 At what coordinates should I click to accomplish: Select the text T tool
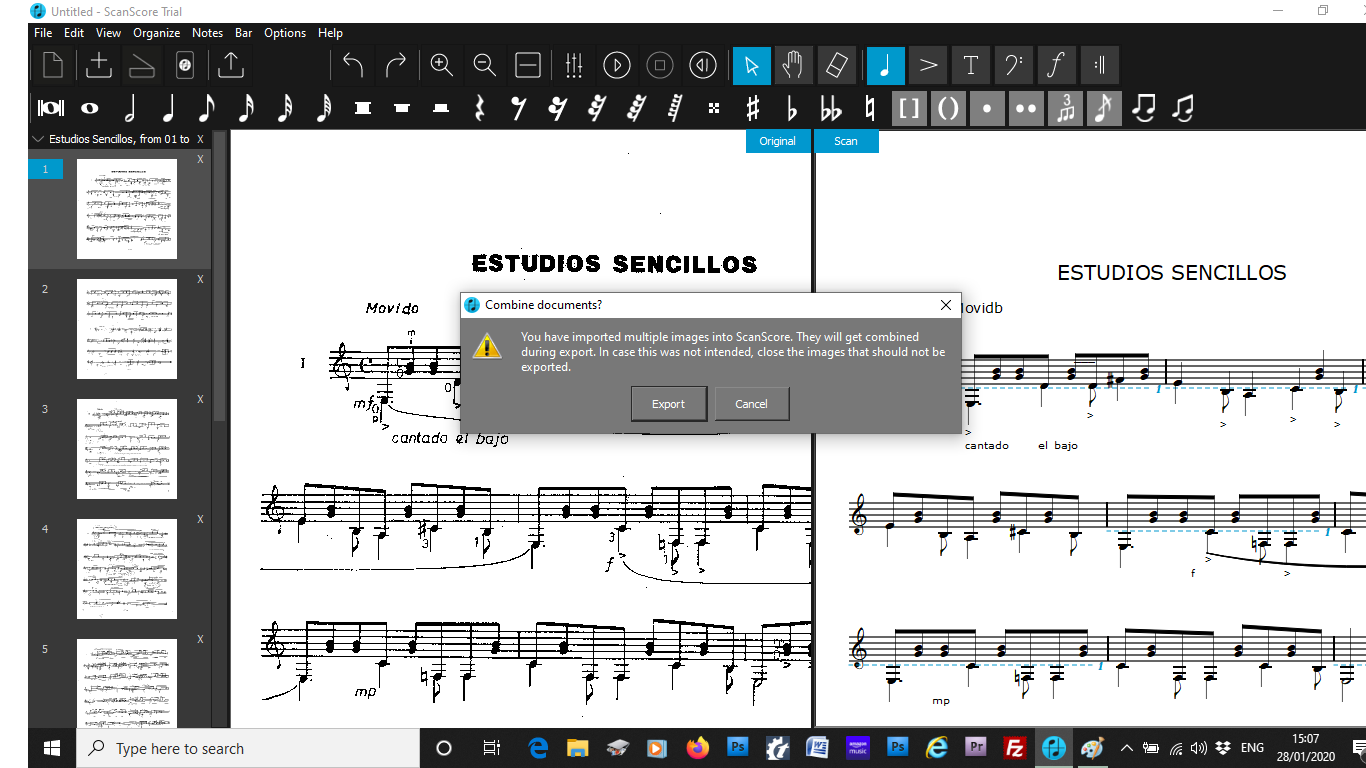click(970, 66)
